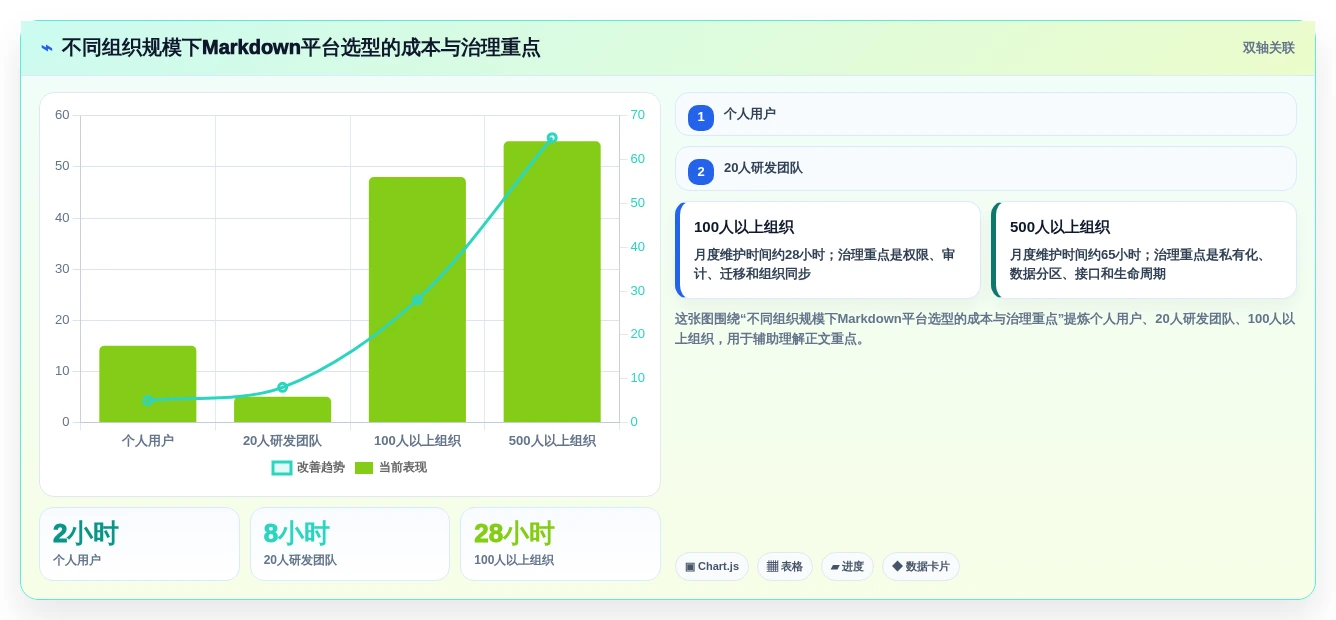Click the 100人以上组织 label under 28小时
Image resolution: width=1336 pixels, height=620 pixels.
click(x=514, y=560)
